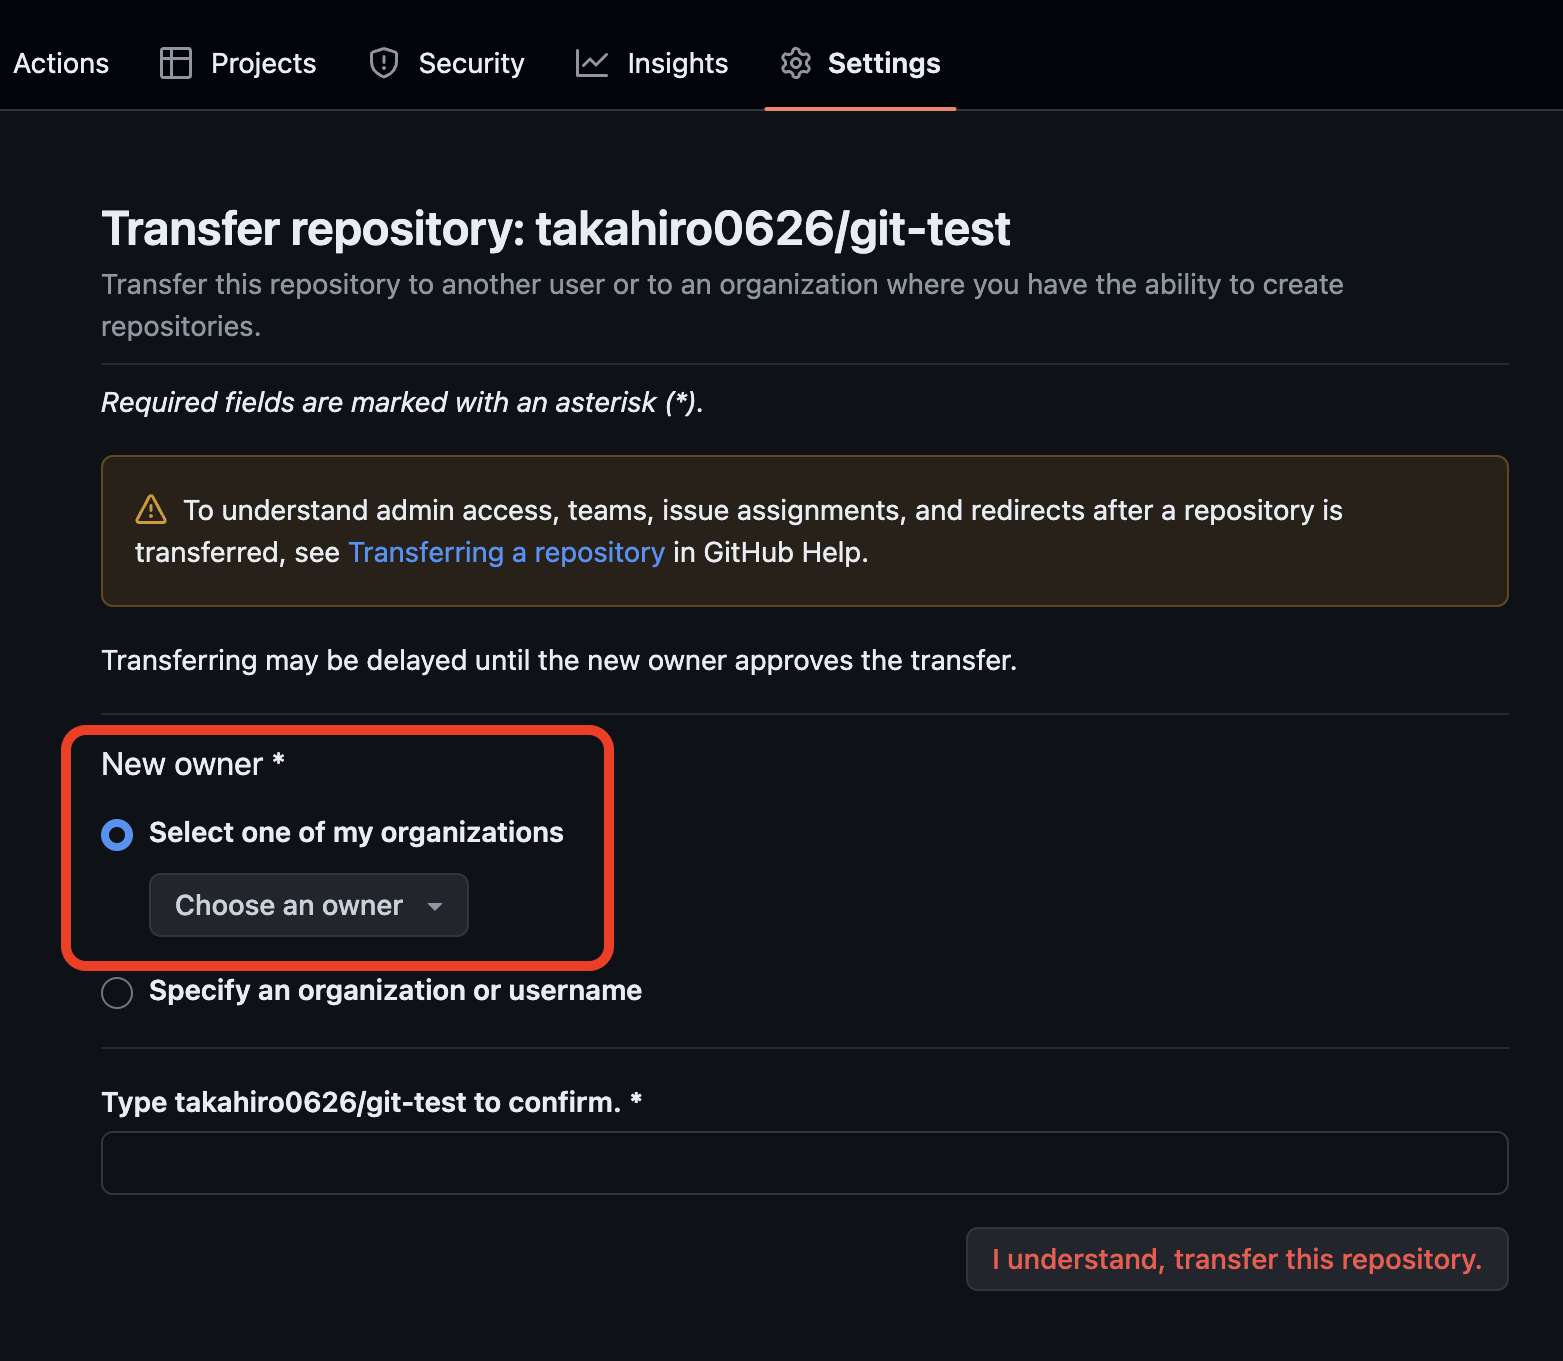Click 'I understand, transfer this repository' button

coord(1237,1259)
